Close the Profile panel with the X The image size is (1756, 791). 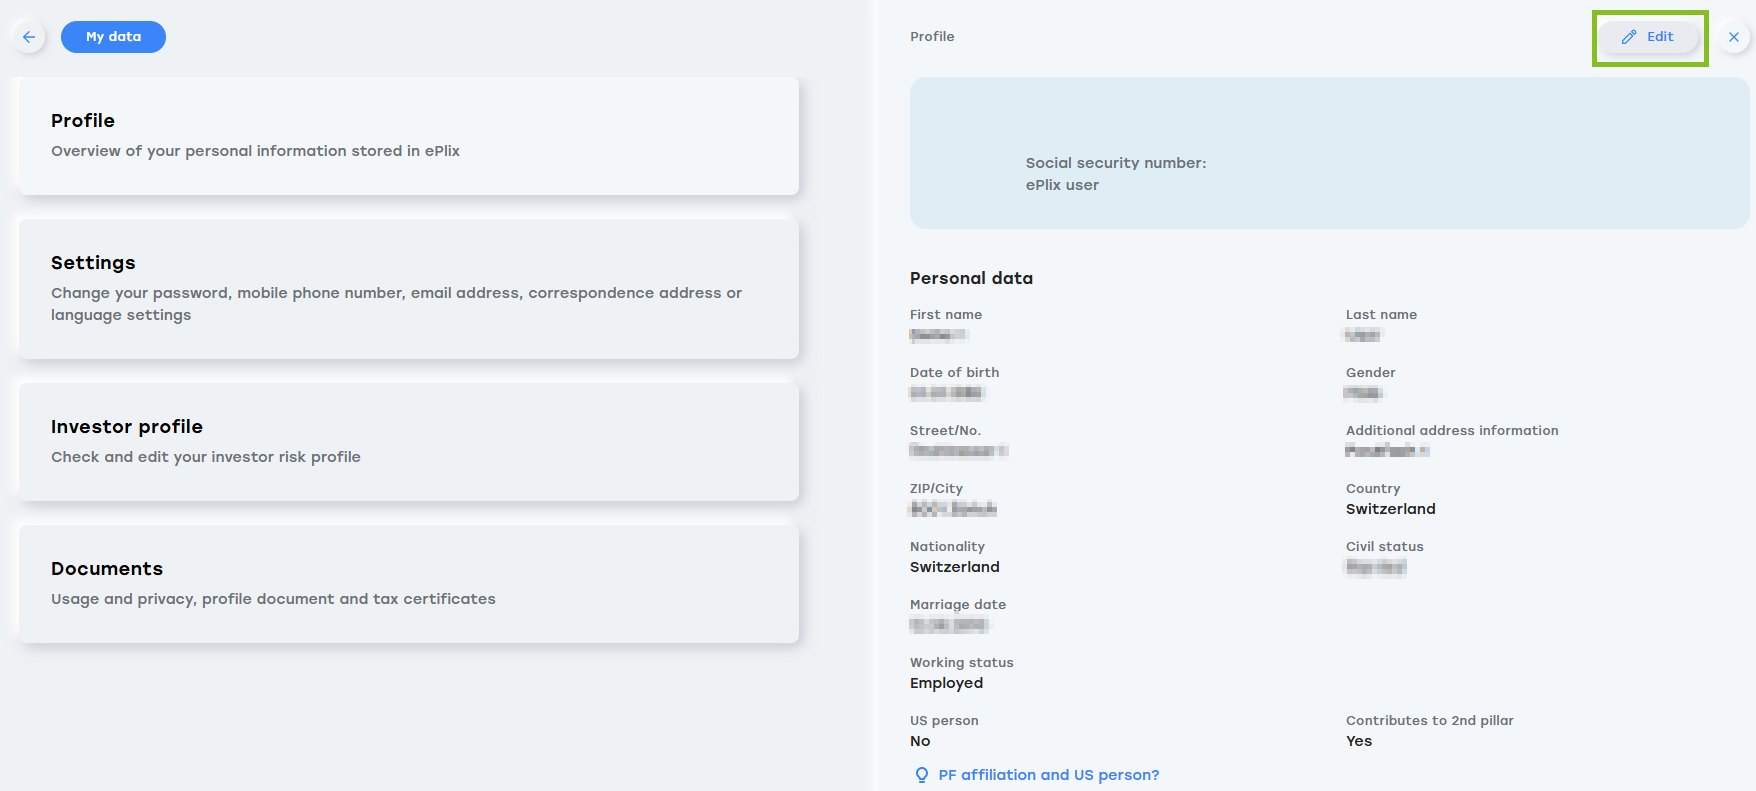1734,37
